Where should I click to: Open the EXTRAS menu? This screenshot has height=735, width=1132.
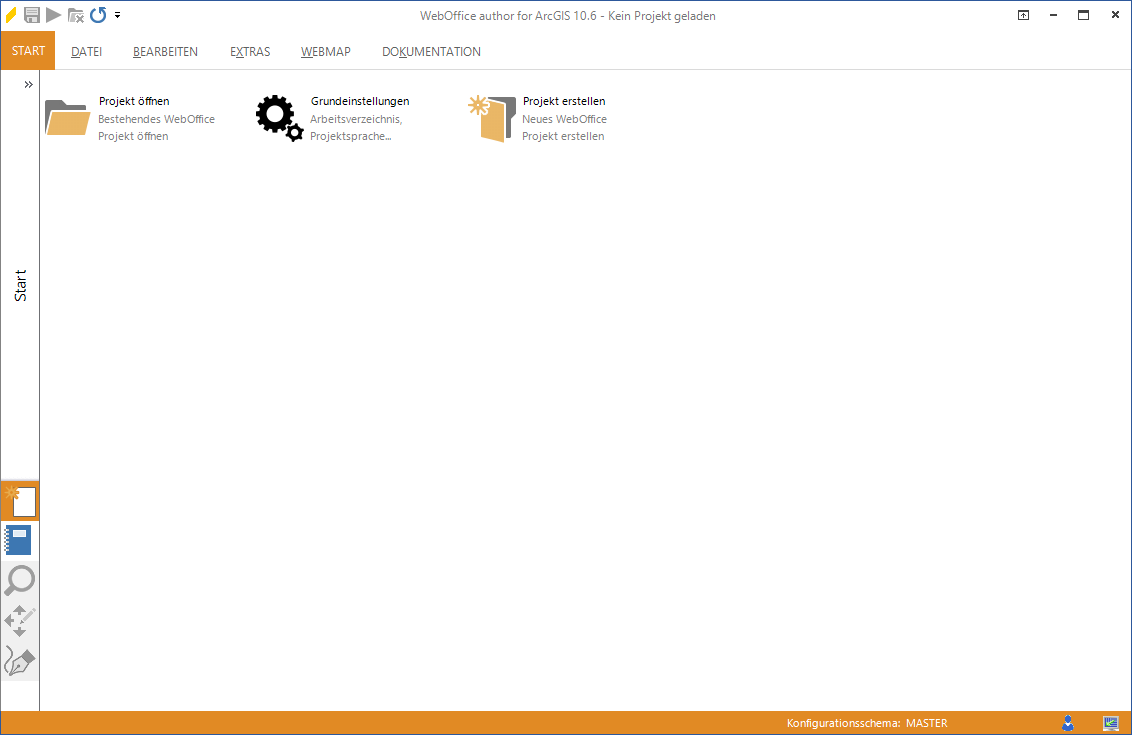(250, 51)
